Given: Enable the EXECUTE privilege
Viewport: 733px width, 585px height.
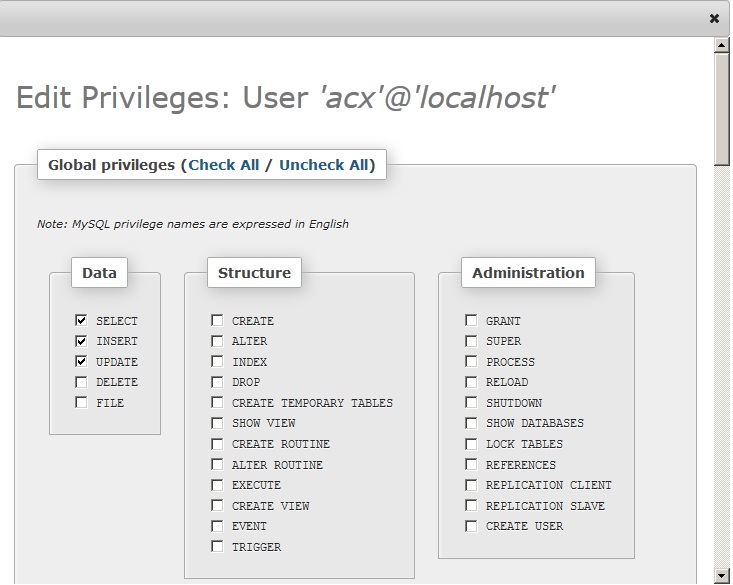Looking at the screenshot, I should [x=217, y=485].
